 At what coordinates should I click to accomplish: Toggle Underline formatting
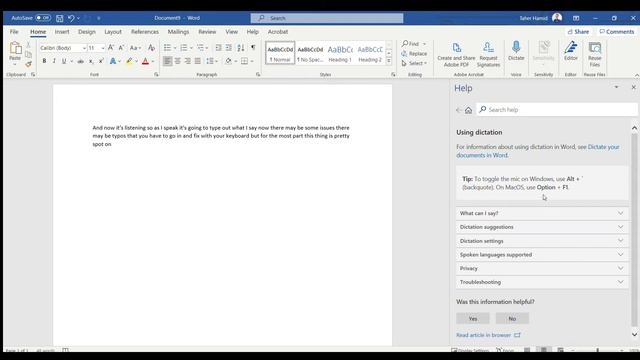click(x=64, y=61)
